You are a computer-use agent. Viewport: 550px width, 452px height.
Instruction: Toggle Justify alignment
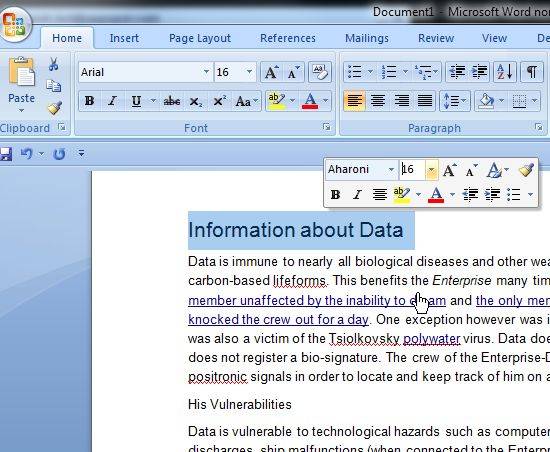pos(425,101)
